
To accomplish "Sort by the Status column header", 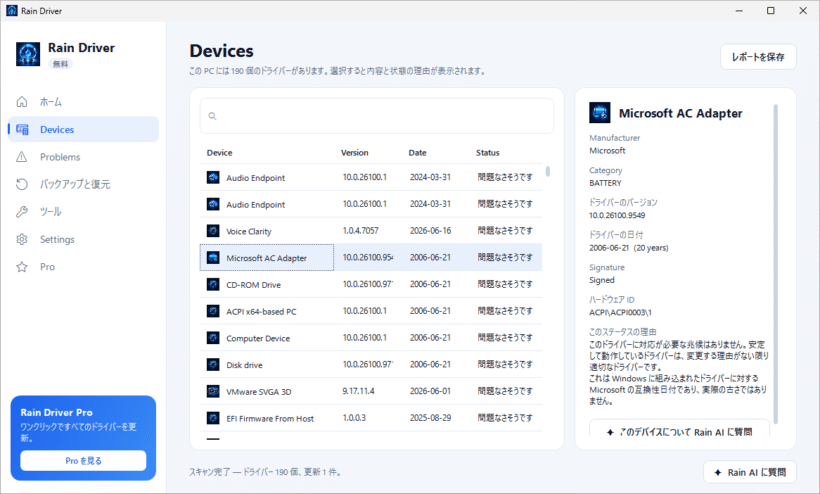I will (x=487, y=153).
